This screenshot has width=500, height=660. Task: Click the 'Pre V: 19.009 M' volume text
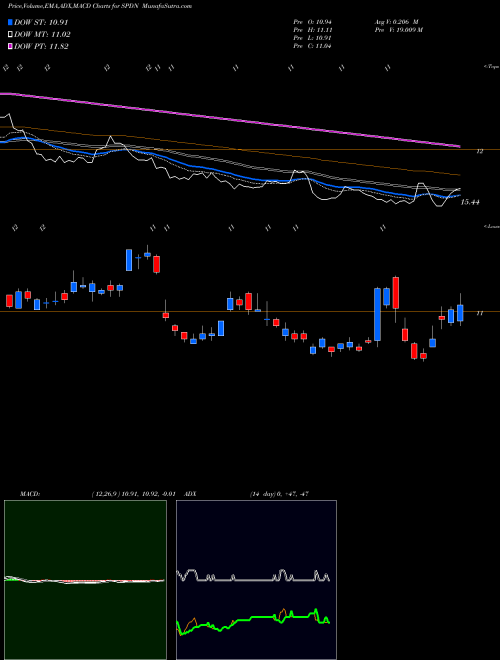(x=398, y=30)
